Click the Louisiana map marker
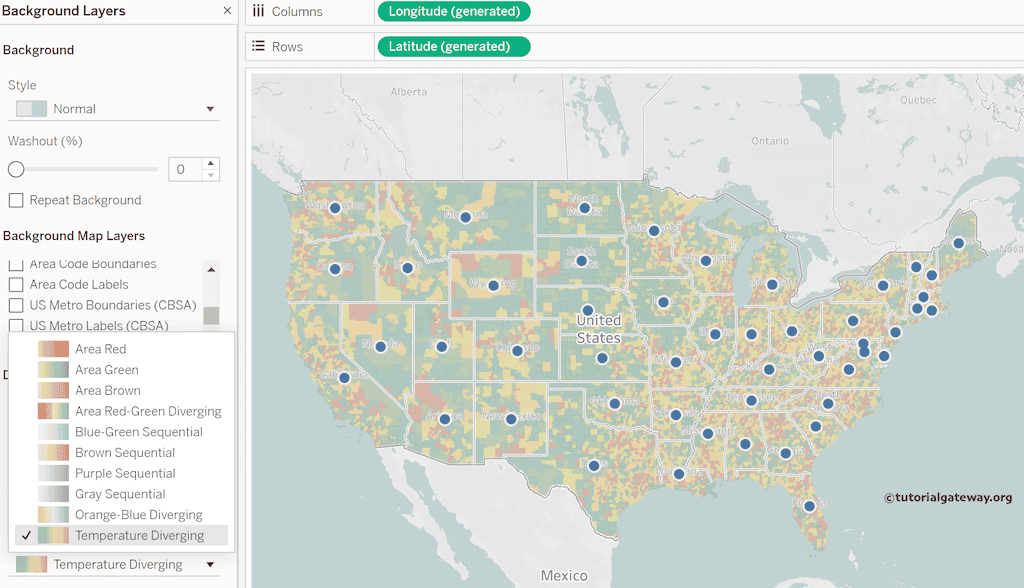The width and height of the screenshot is (1024, 588). (679, 474)
